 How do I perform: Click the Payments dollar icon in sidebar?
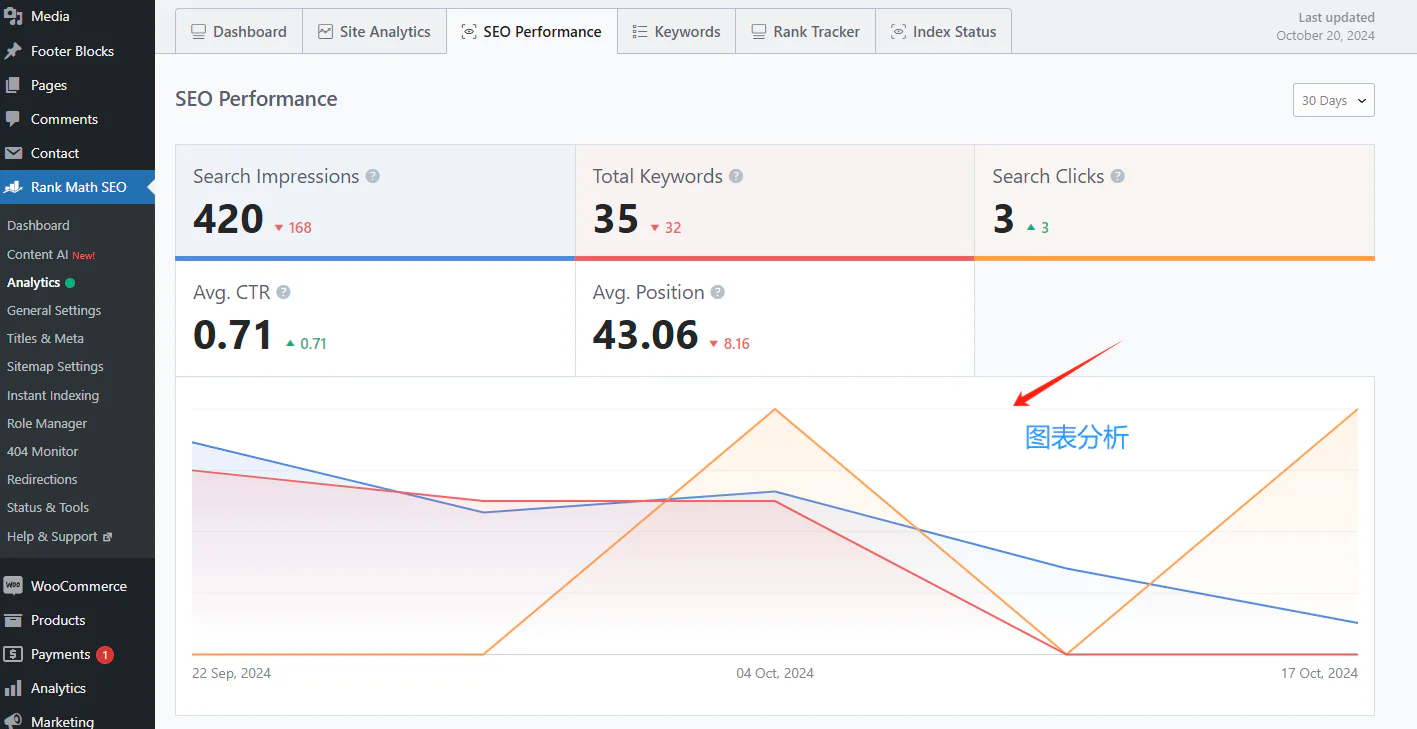click(x=13, y=654)
